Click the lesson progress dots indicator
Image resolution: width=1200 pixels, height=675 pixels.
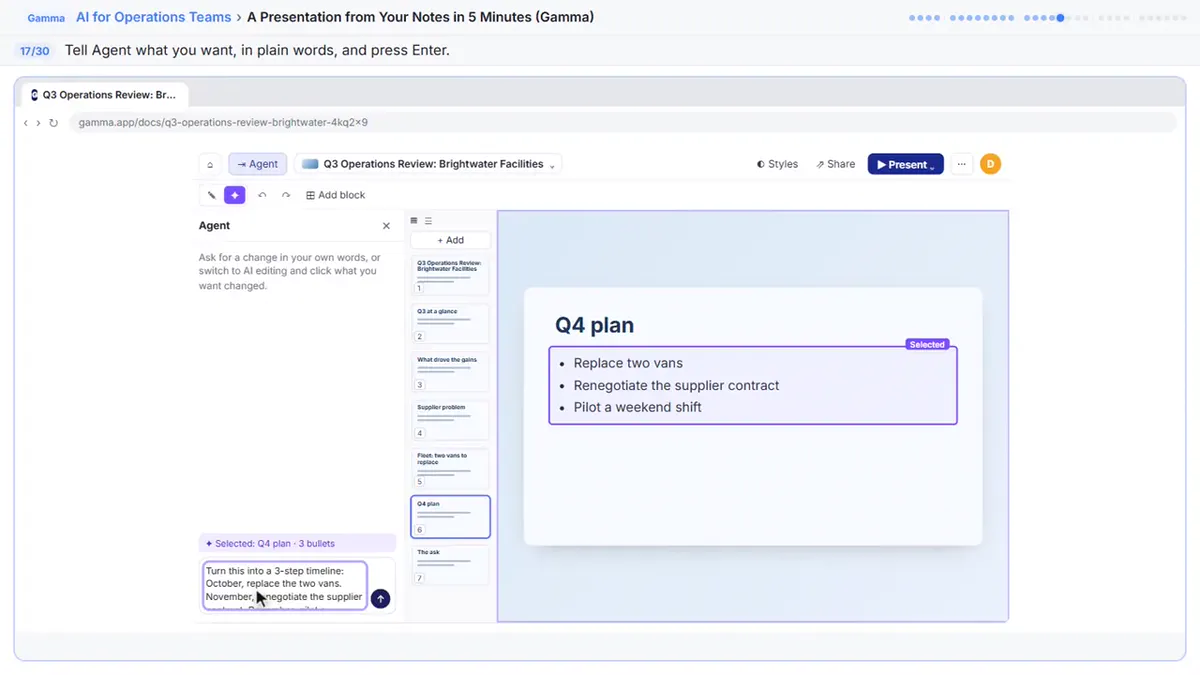coord(1047,18)
